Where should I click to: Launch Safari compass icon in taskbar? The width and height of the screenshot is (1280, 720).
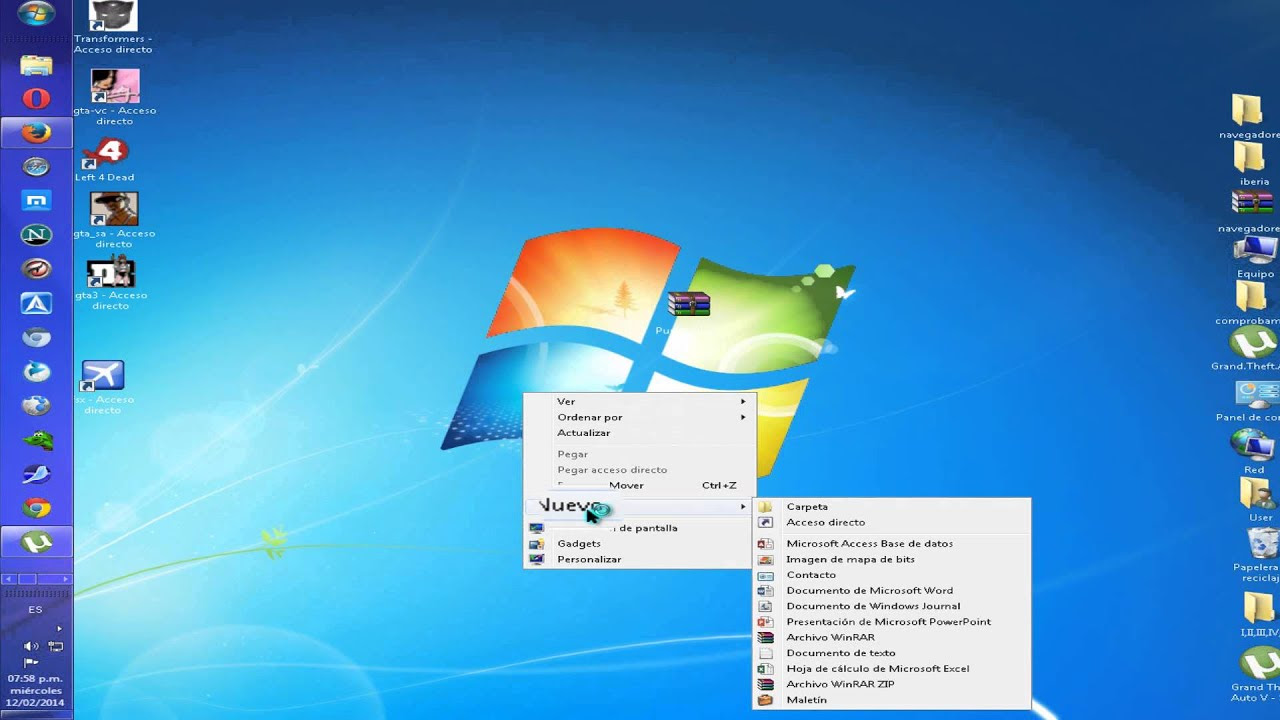pos(36,167)
